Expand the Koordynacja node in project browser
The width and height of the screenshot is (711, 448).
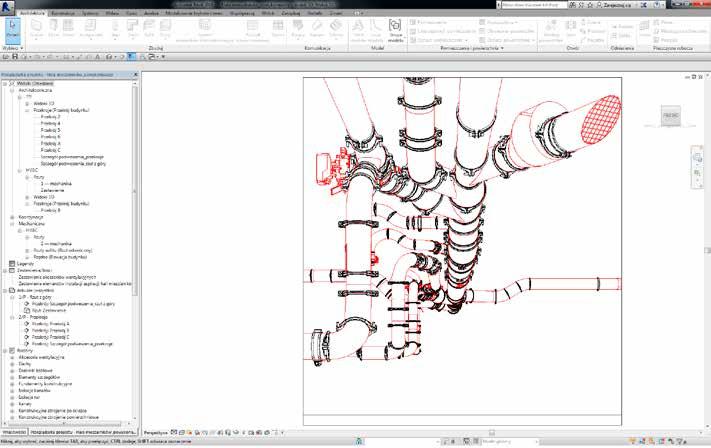coord(12,217)
